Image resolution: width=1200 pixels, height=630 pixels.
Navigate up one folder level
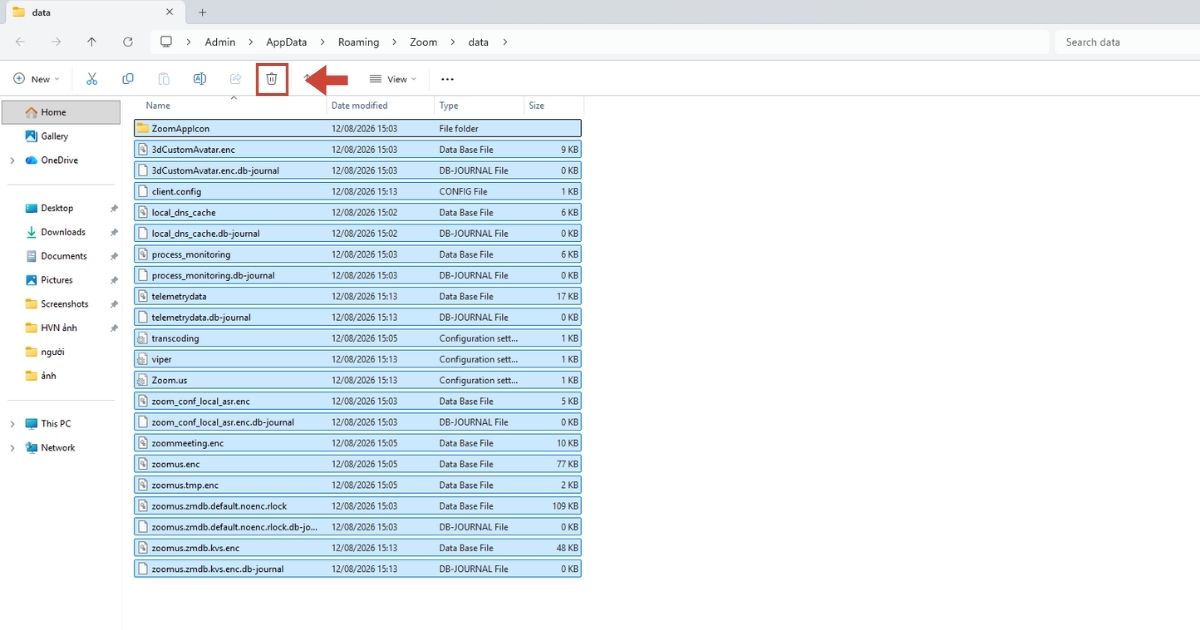coord(92,42)
